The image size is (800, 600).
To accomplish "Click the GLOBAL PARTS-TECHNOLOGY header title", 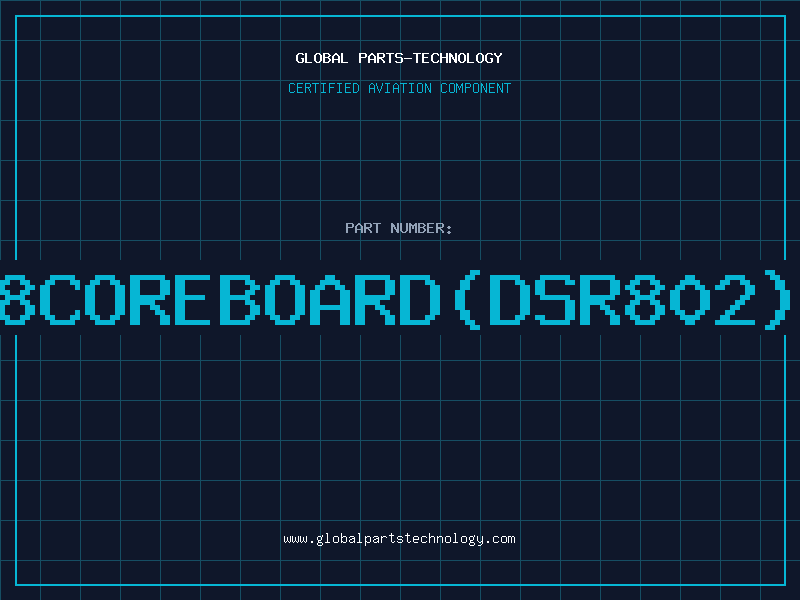I will coord(399,58).
